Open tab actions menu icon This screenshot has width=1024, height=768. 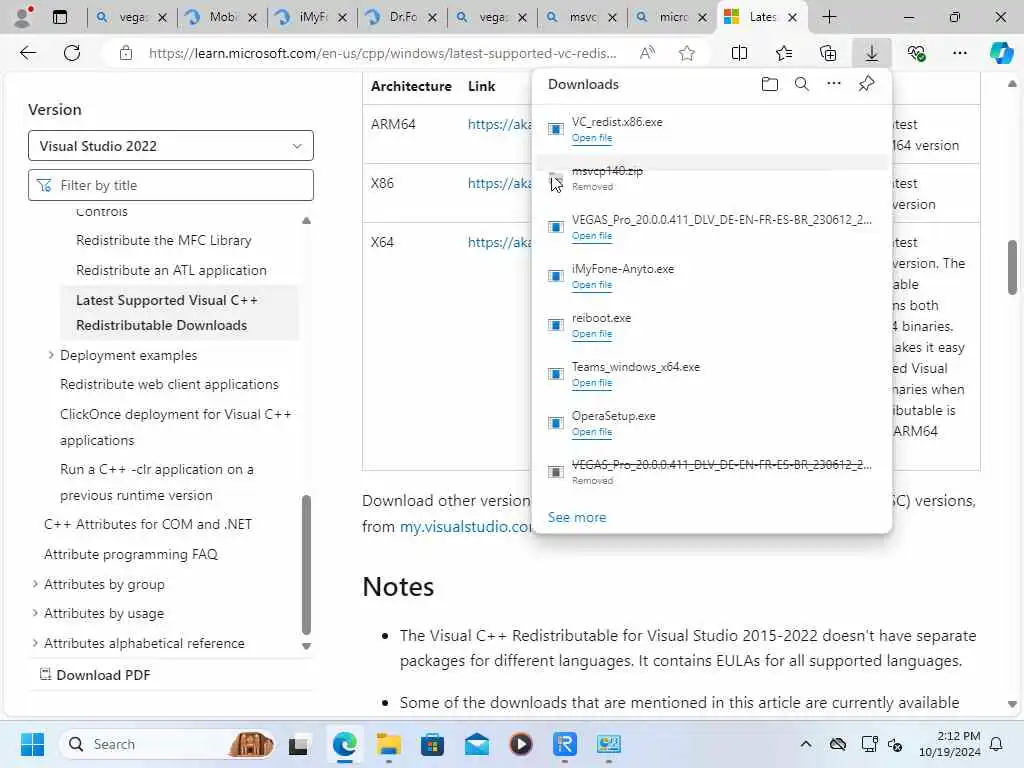[x=59, y=17]
